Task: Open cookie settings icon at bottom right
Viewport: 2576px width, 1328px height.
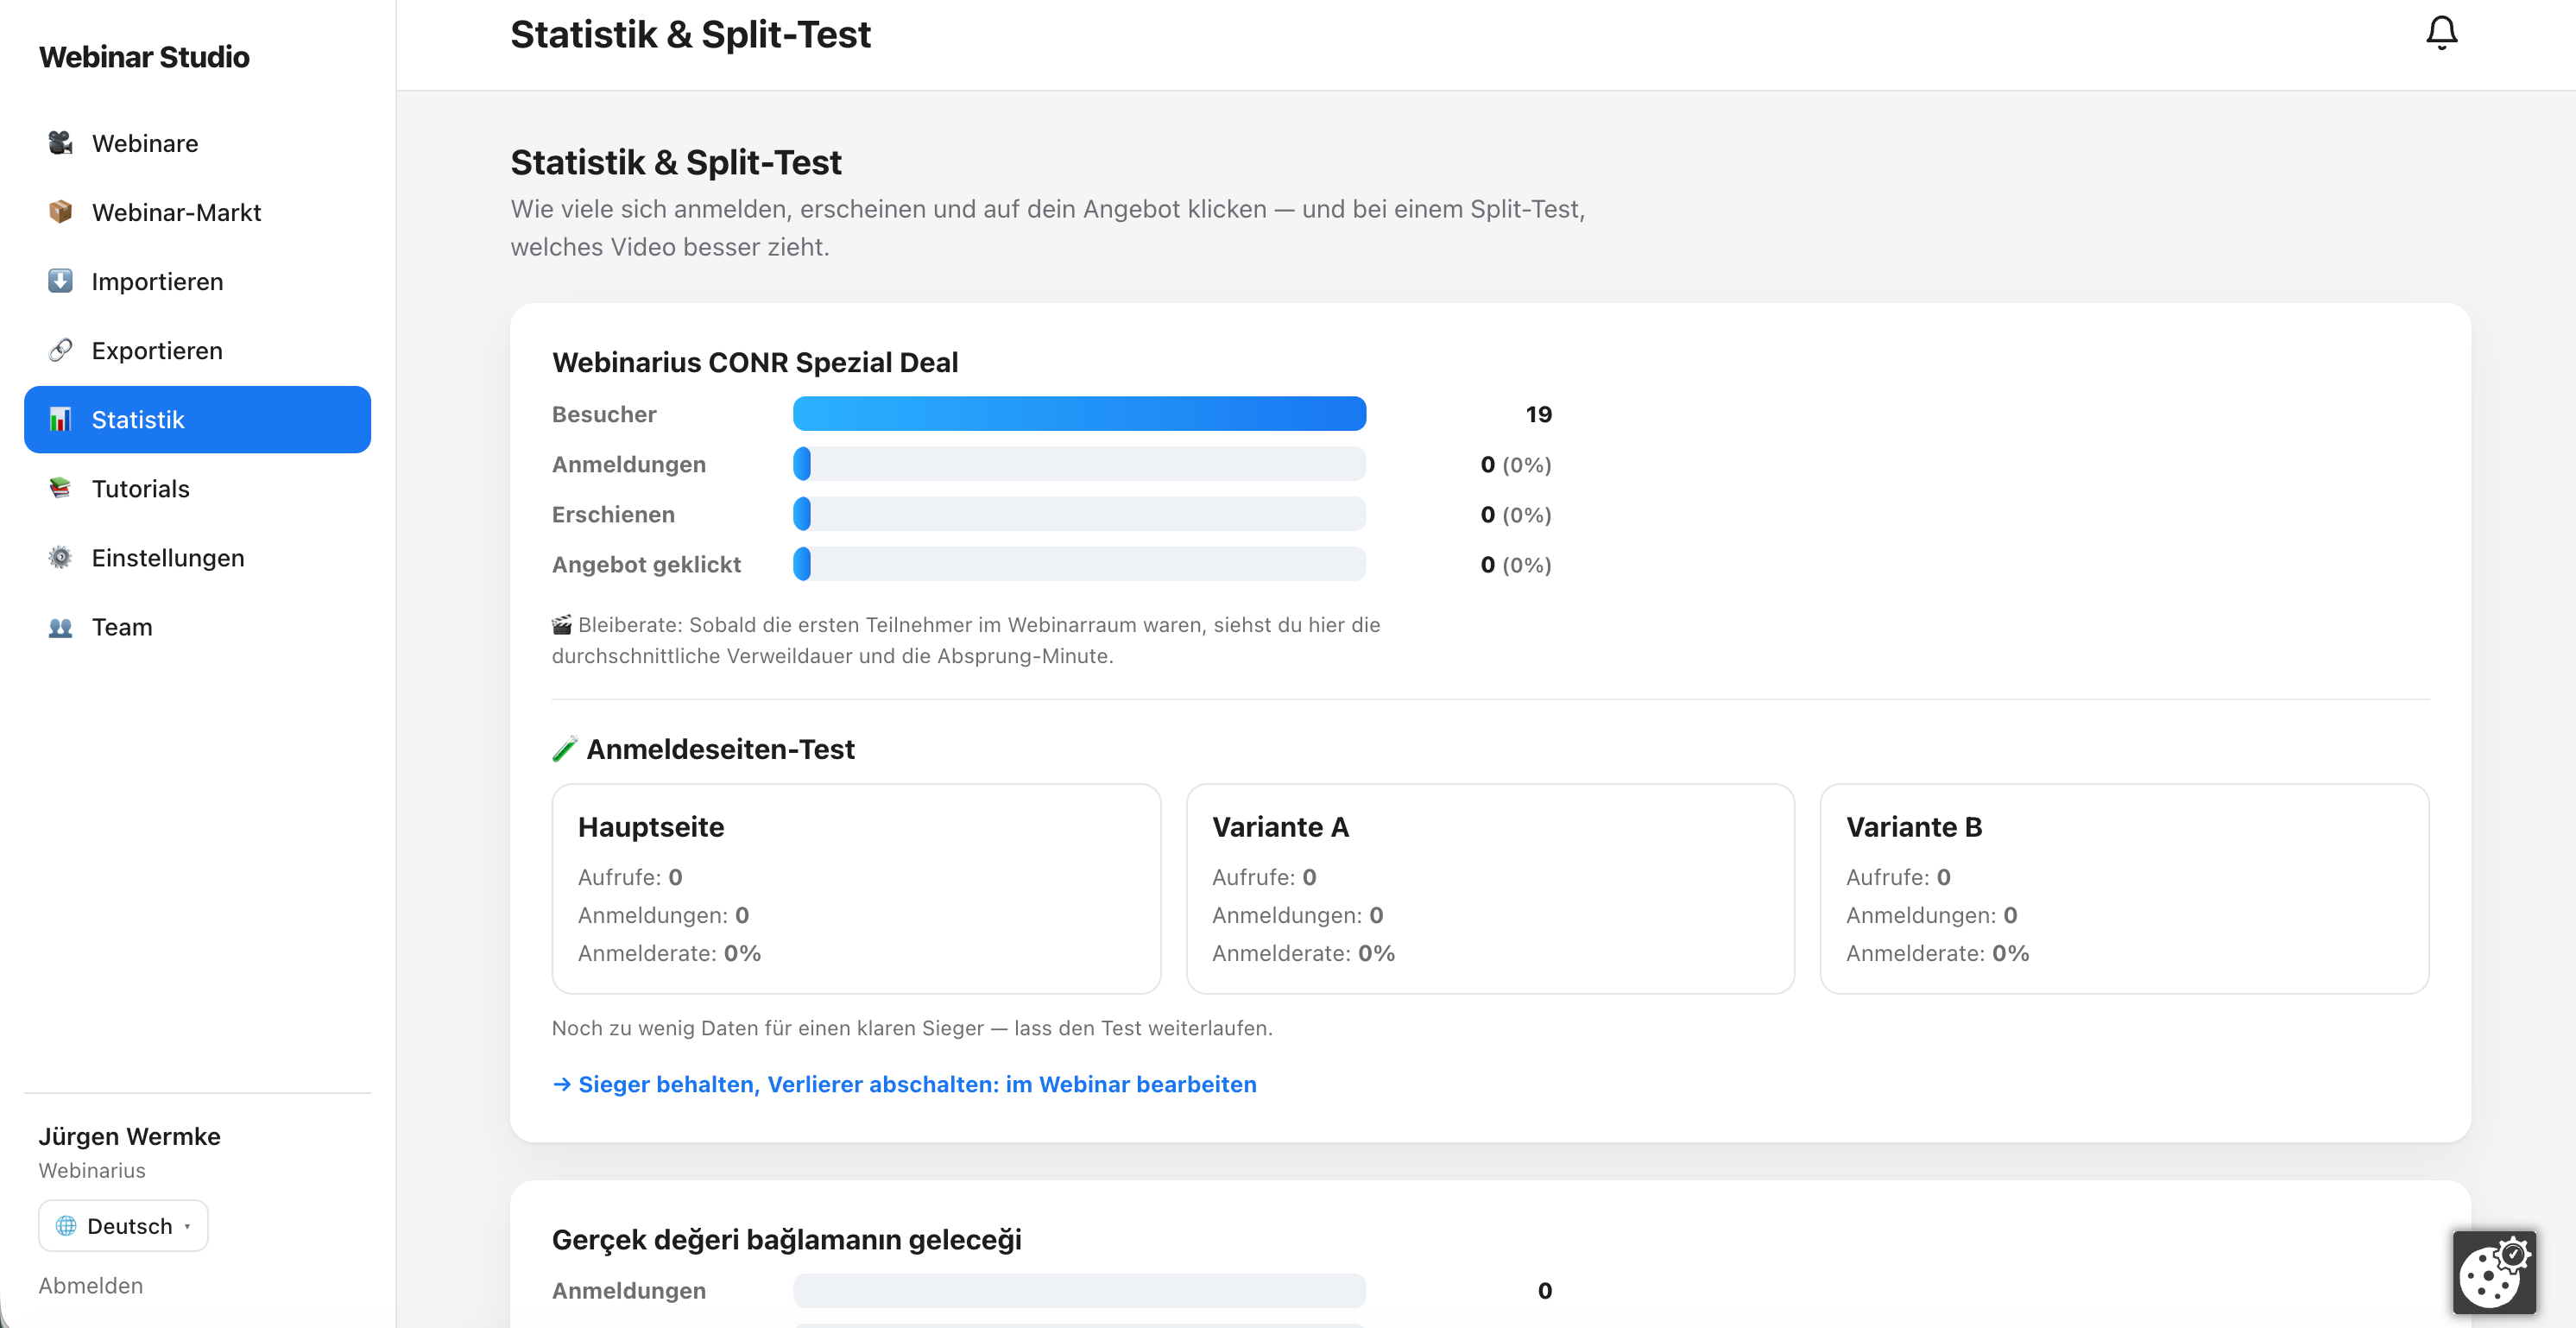Action: pos(2494,1273)
